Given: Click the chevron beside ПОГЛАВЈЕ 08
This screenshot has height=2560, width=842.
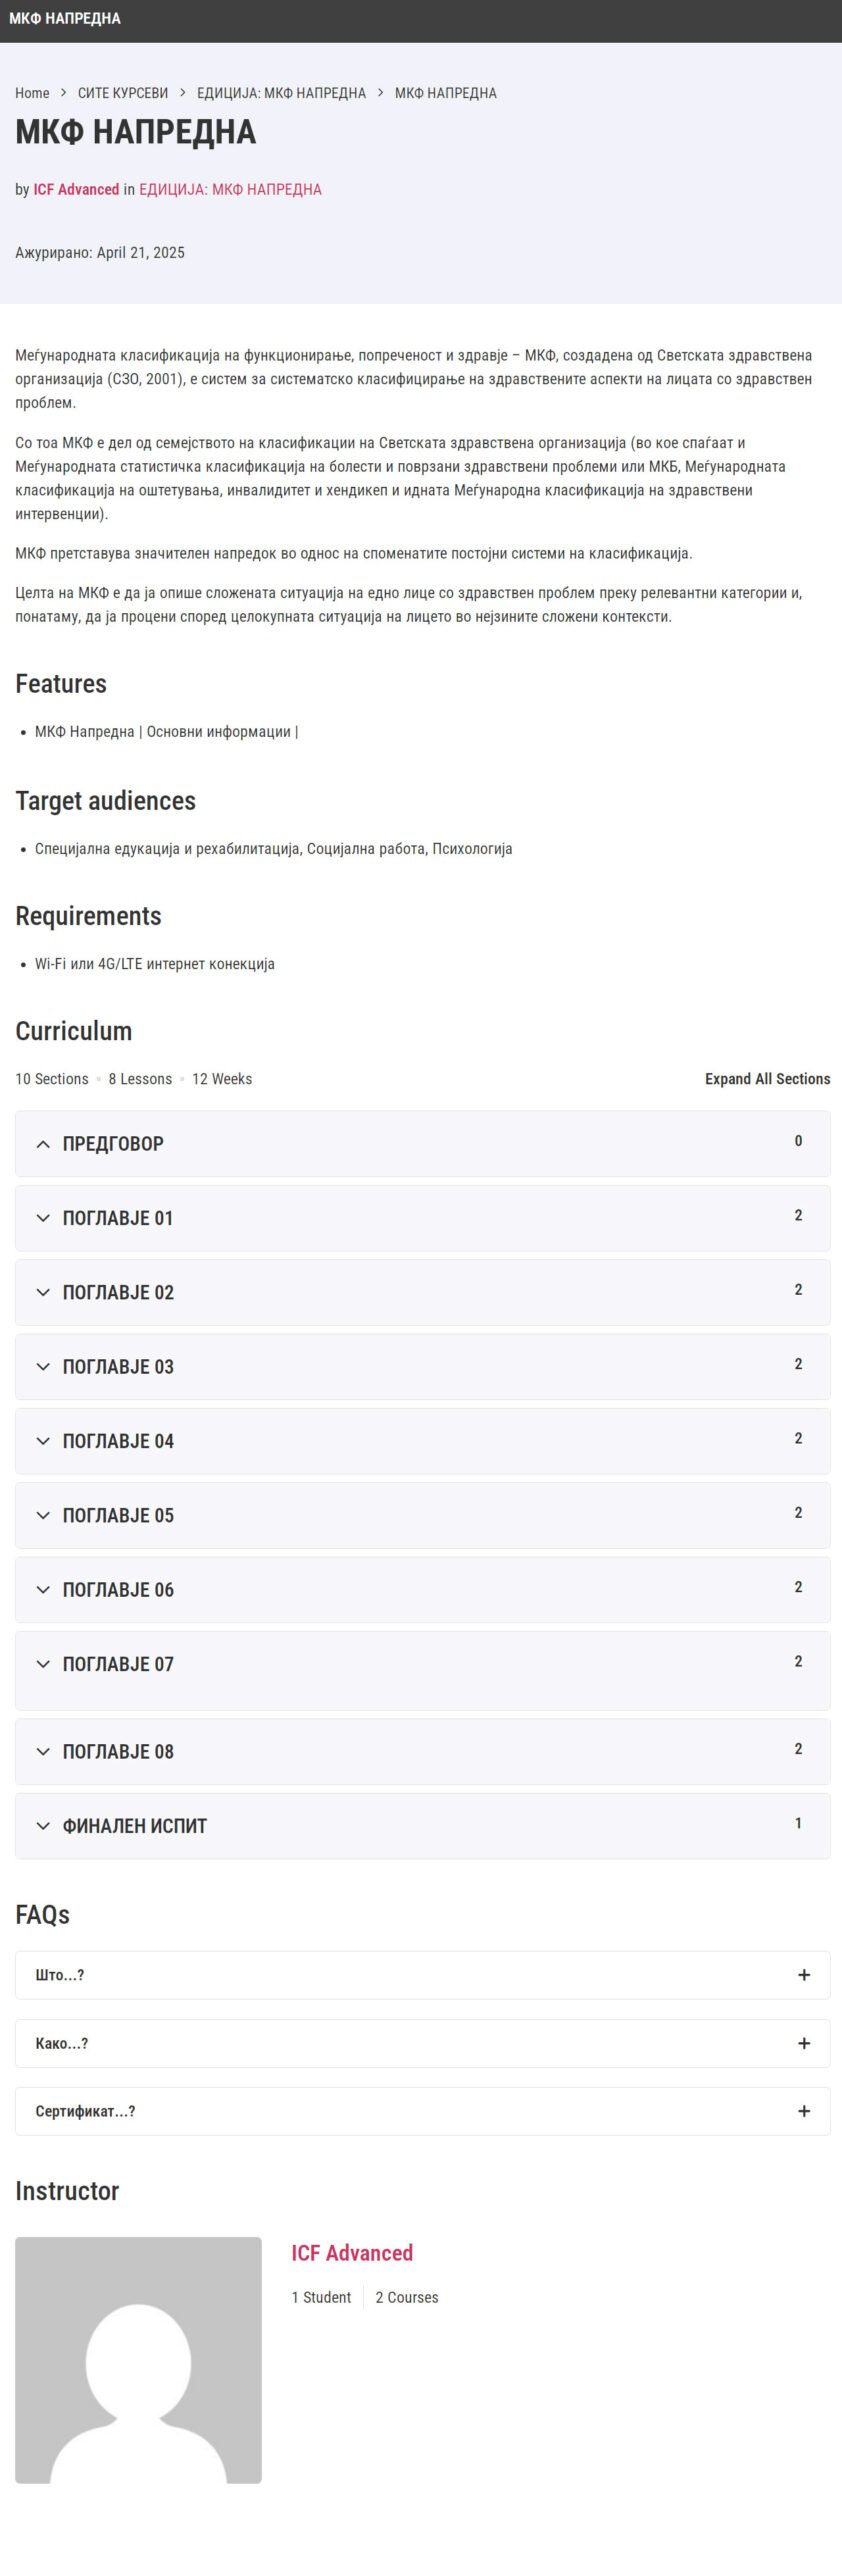Looking at the screenshot, I should click(x=43, y=1751).
